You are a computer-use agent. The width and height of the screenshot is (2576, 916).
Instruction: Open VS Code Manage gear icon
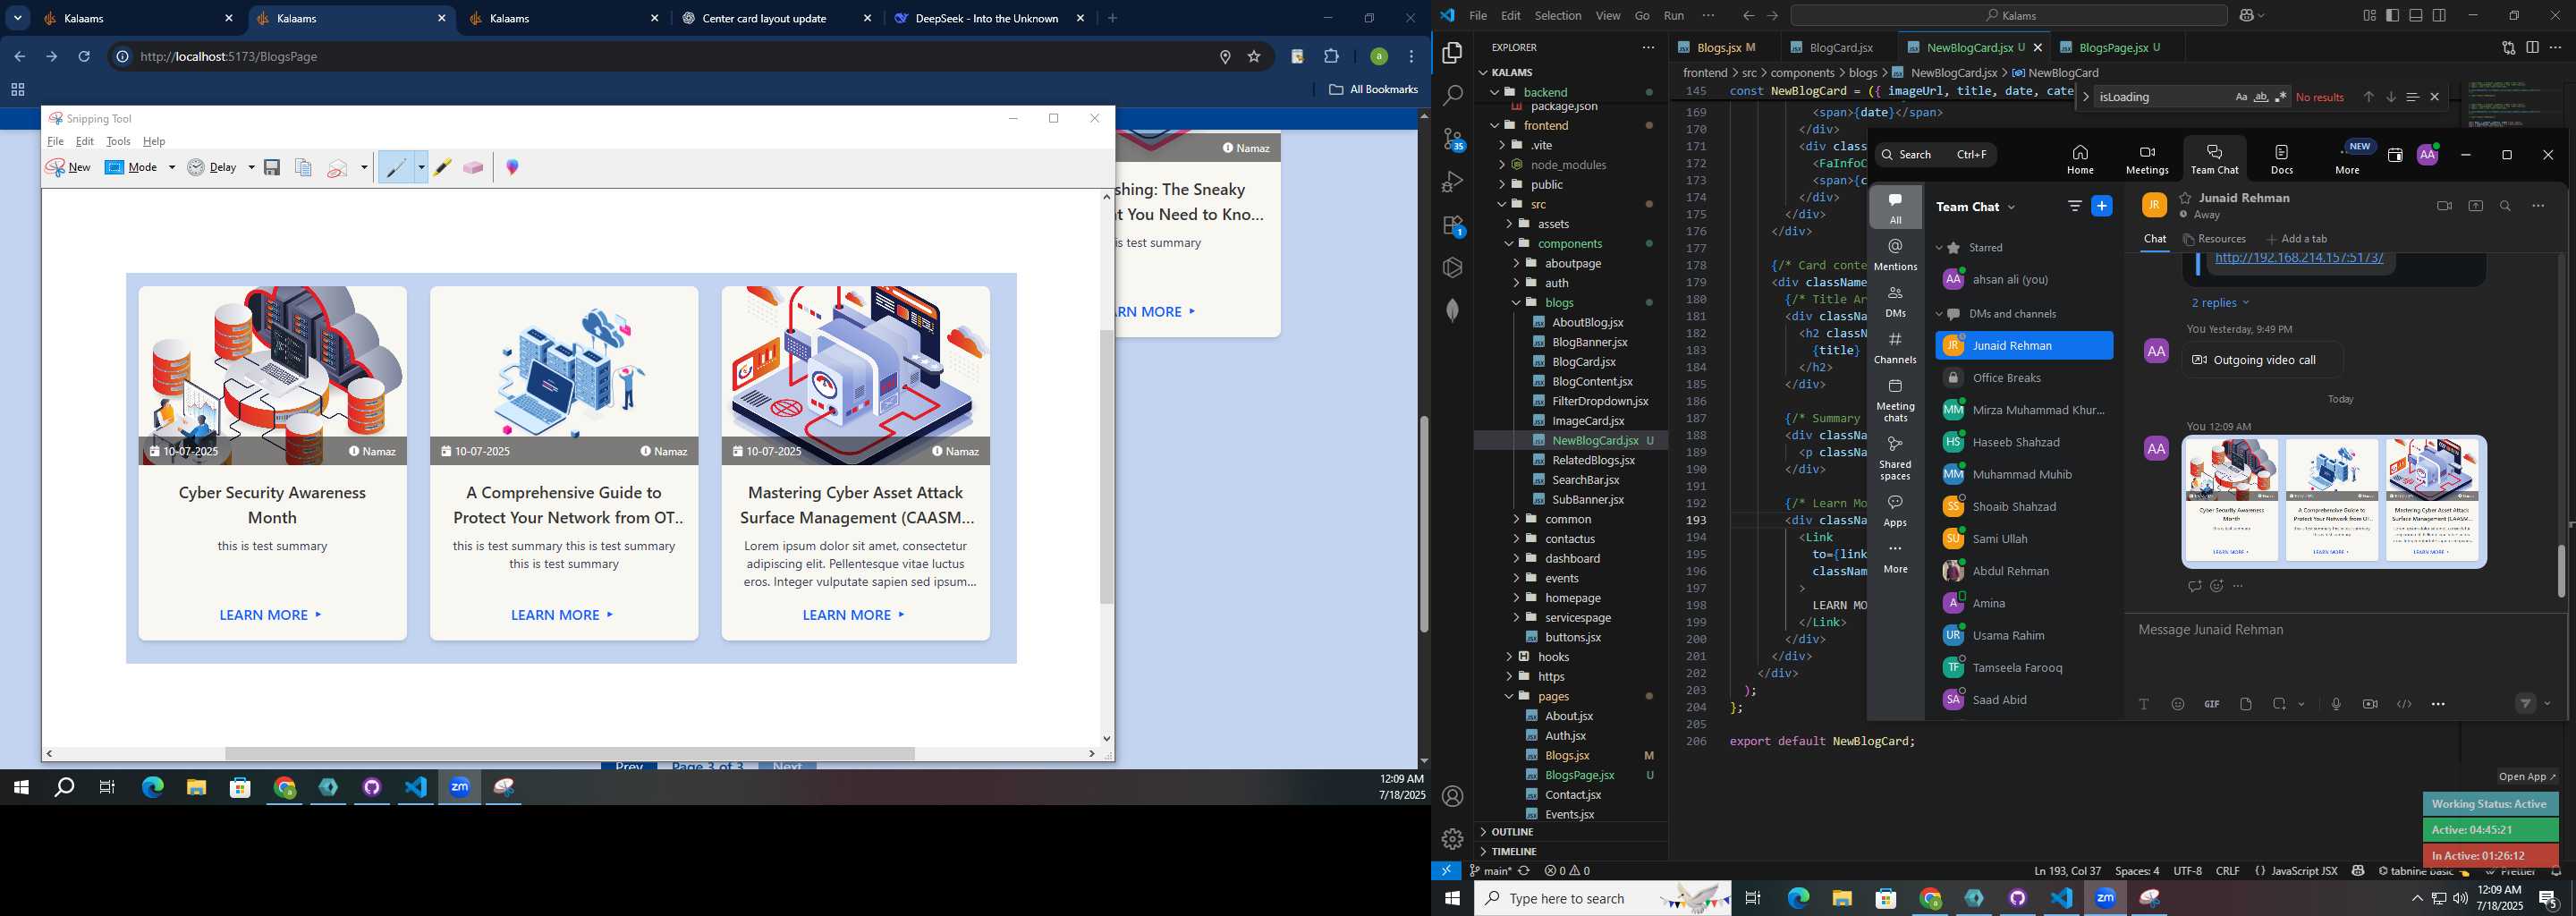(1452, 838)
